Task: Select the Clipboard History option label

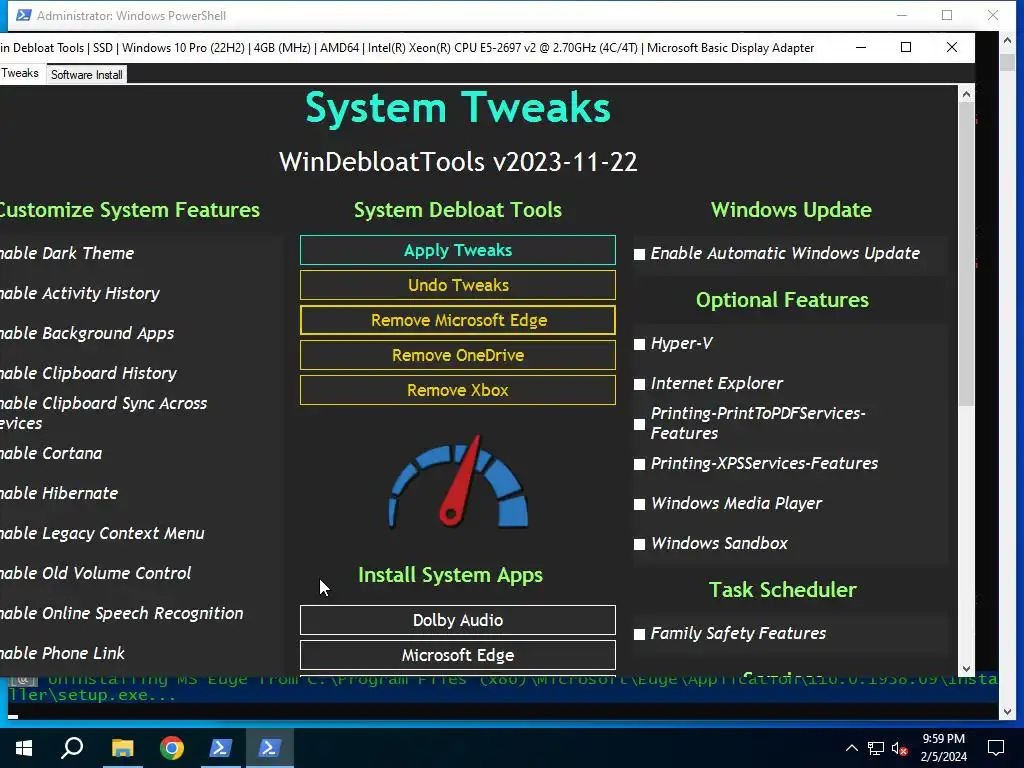Action: pos(88,373)
